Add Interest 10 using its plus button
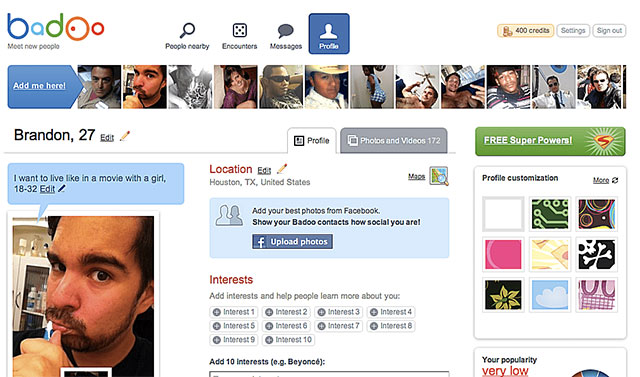The width and height of the screenshot is (640, 377). click(269, 340)
